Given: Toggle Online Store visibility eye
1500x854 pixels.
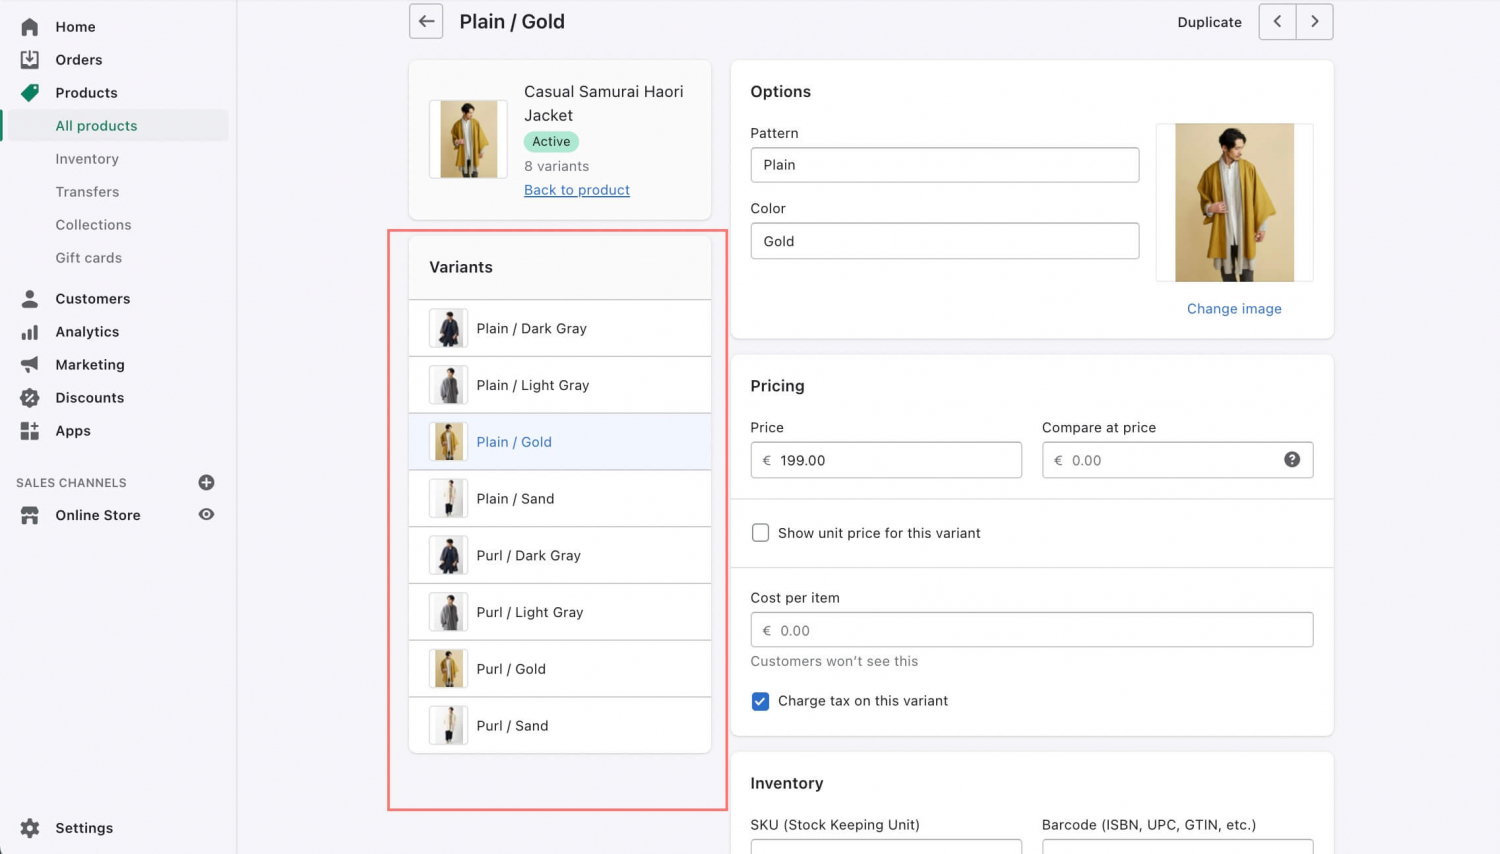Looking at the screenshot, I should [x=206, y=514].
